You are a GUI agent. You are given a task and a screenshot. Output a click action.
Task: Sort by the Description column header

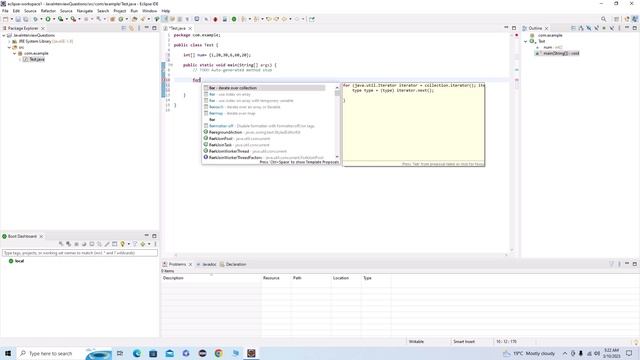(211, 278)
